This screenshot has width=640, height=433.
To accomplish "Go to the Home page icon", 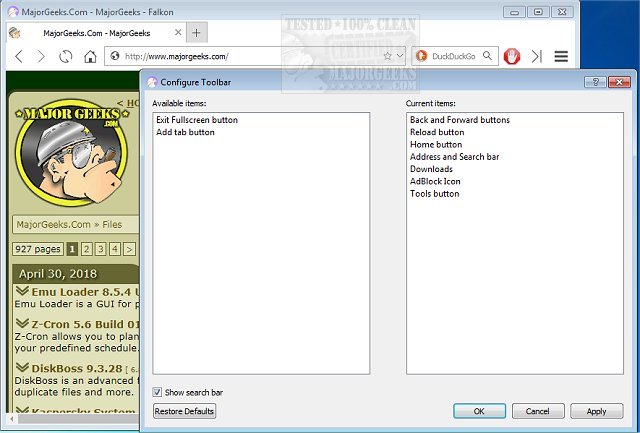I will coord(90,56).
